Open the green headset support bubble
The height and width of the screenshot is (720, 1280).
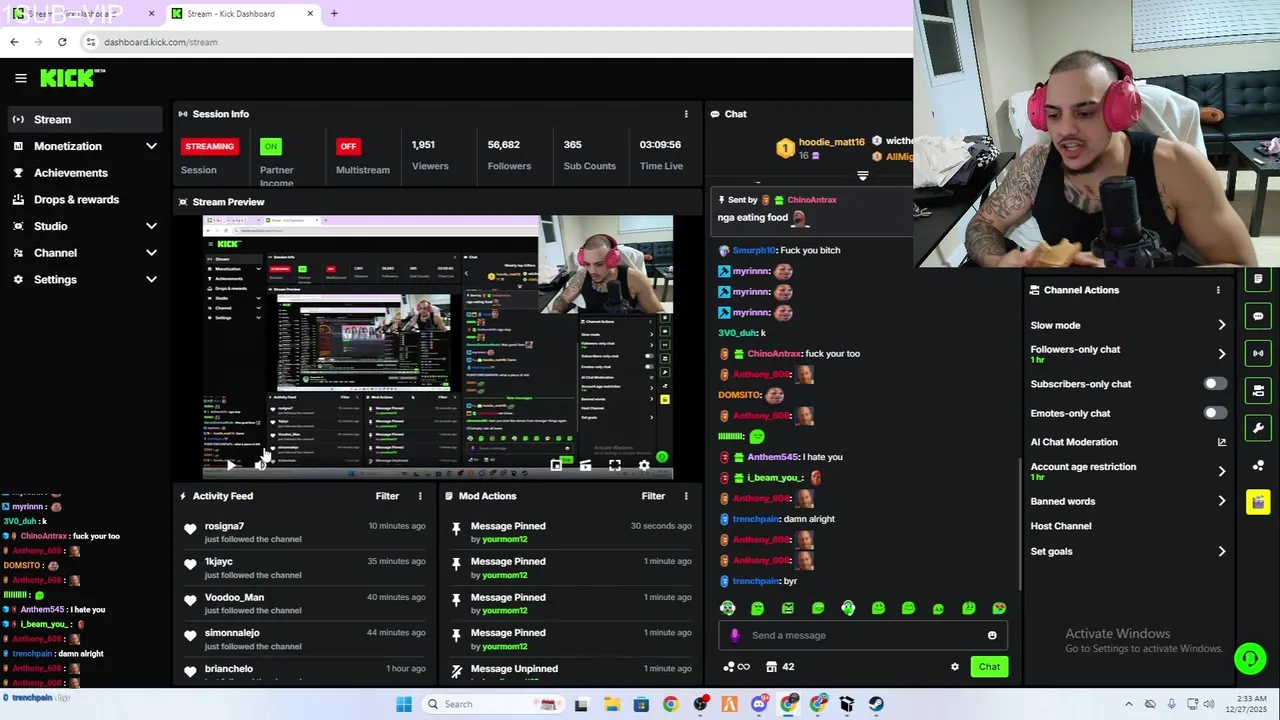(x=1250, y=658)
